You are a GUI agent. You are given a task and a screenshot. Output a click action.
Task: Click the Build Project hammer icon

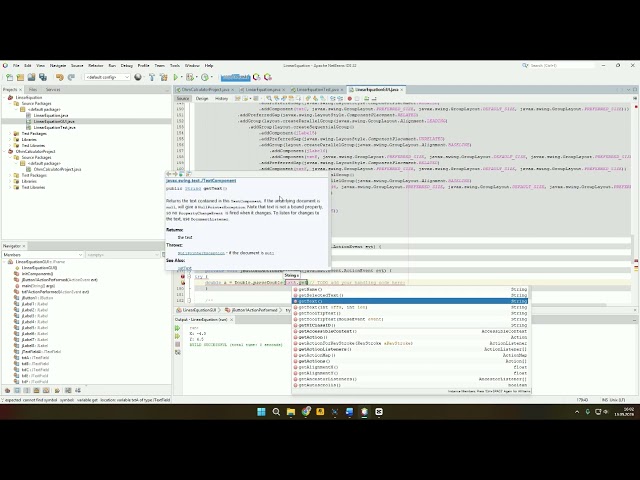click(x=152, y=77)
